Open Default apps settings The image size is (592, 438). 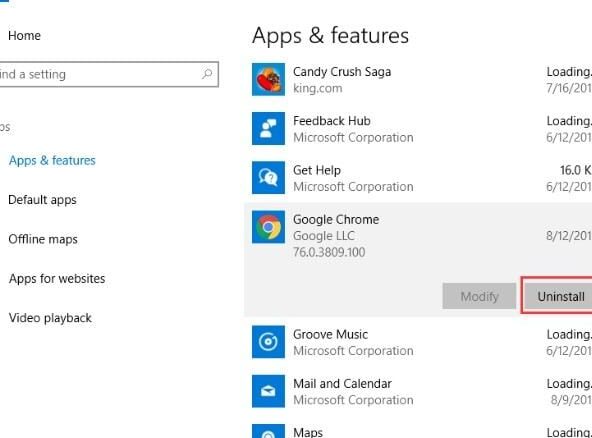(x=42, y=200)
